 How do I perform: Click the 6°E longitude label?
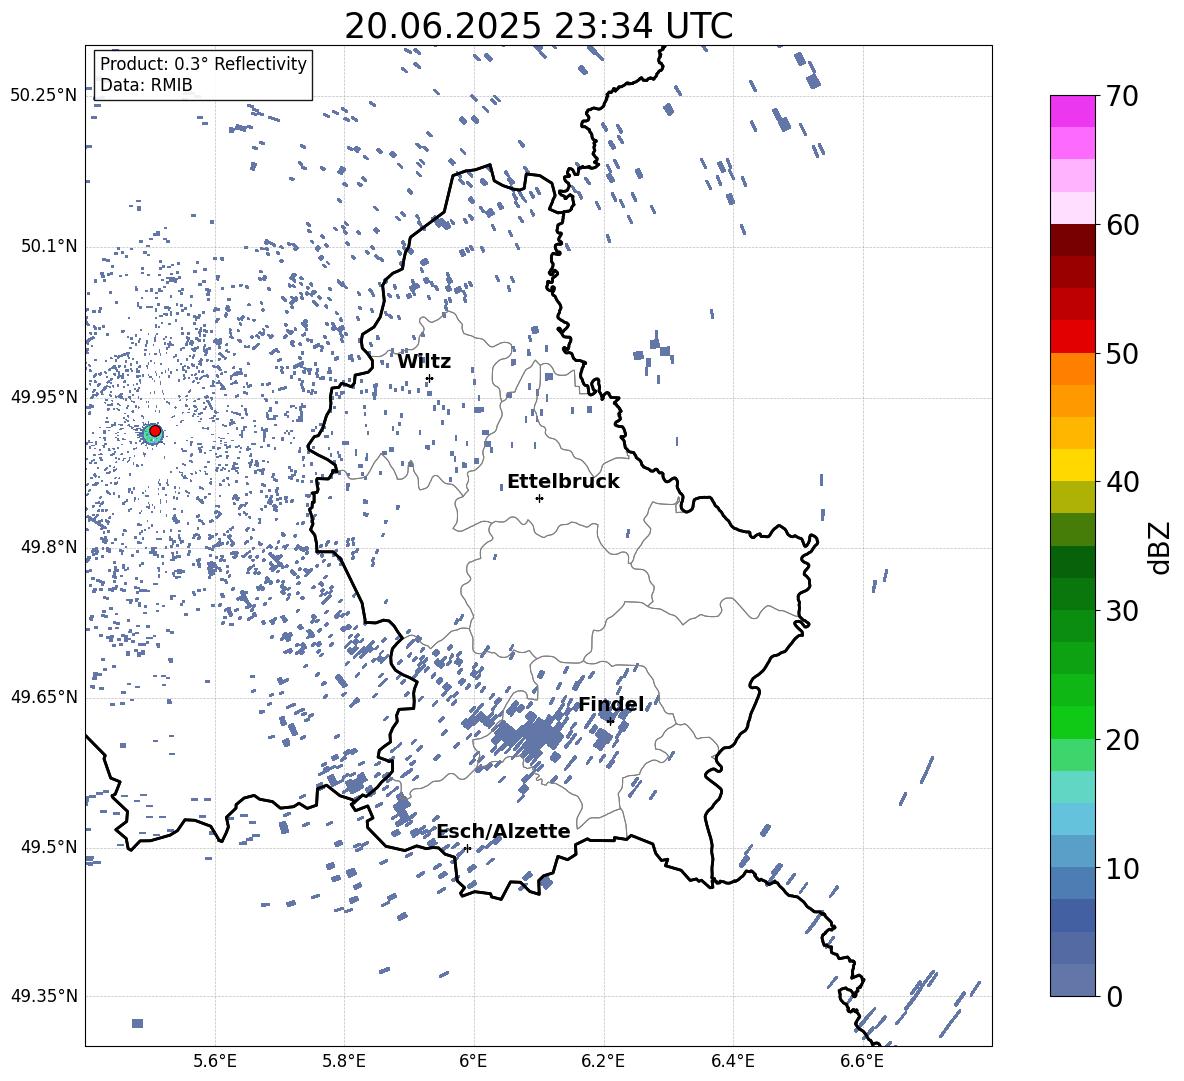(473, 1061)
